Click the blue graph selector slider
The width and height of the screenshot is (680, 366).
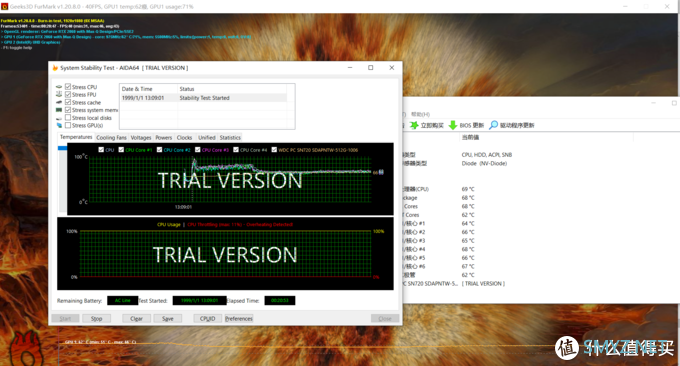click(x=62, y=148)
